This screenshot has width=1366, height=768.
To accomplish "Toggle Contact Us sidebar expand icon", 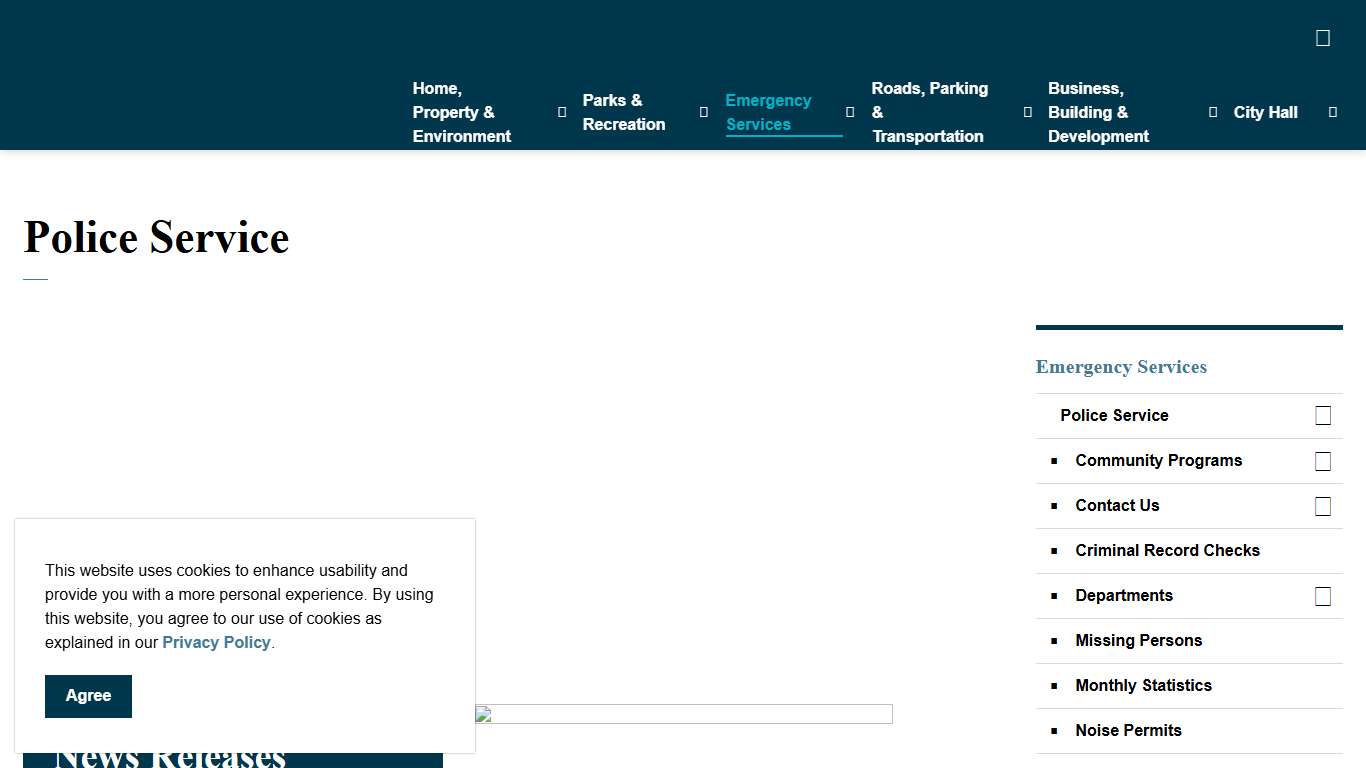I will tap(1322, 506).
